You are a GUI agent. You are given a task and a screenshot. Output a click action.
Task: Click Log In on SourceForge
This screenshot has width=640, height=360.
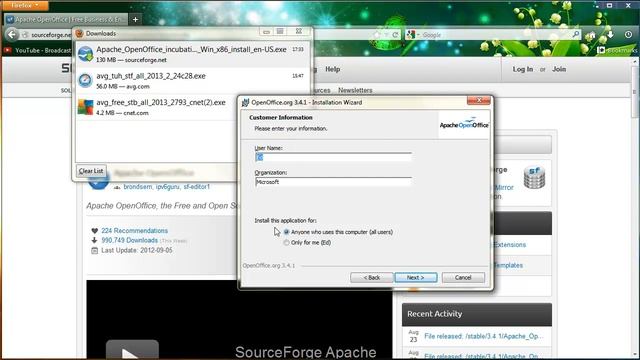click(522, 69)
